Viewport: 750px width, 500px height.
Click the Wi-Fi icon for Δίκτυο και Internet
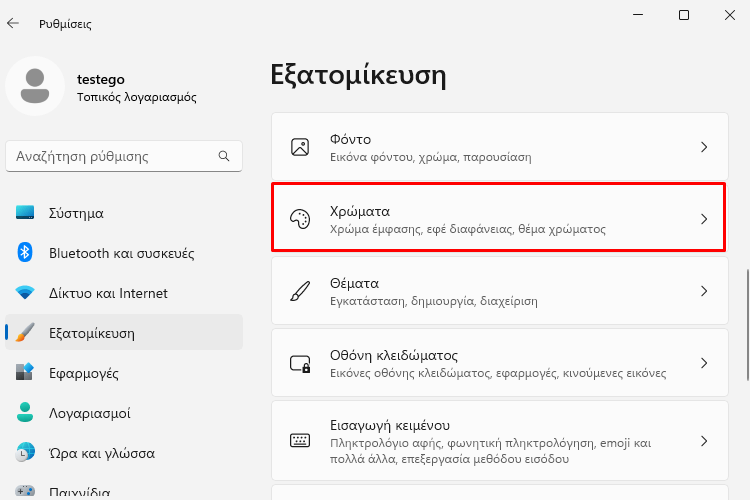coord(25,292)
